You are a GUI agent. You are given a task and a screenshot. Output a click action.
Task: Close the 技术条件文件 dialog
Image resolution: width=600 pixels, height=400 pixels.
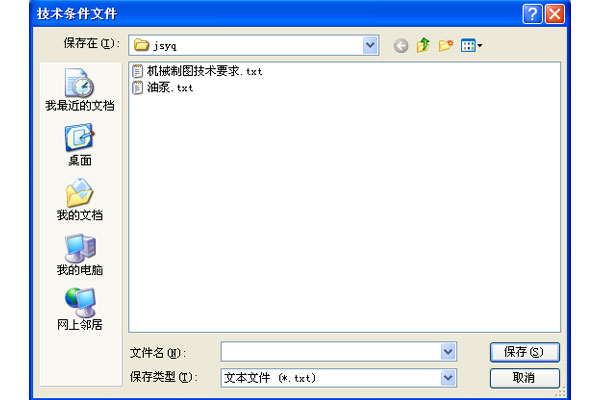click(x=555, y=13)
